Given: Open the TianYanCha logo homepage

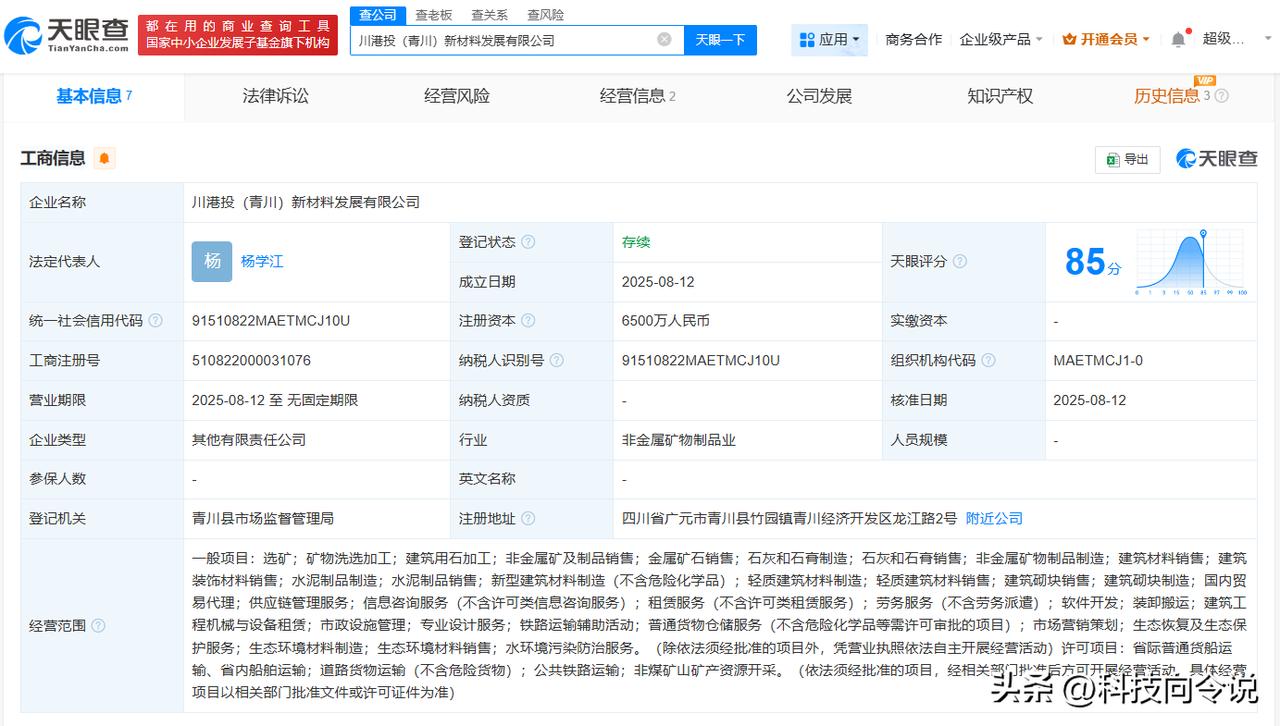Looking at the screenshot, I should [x=66, y=35].
